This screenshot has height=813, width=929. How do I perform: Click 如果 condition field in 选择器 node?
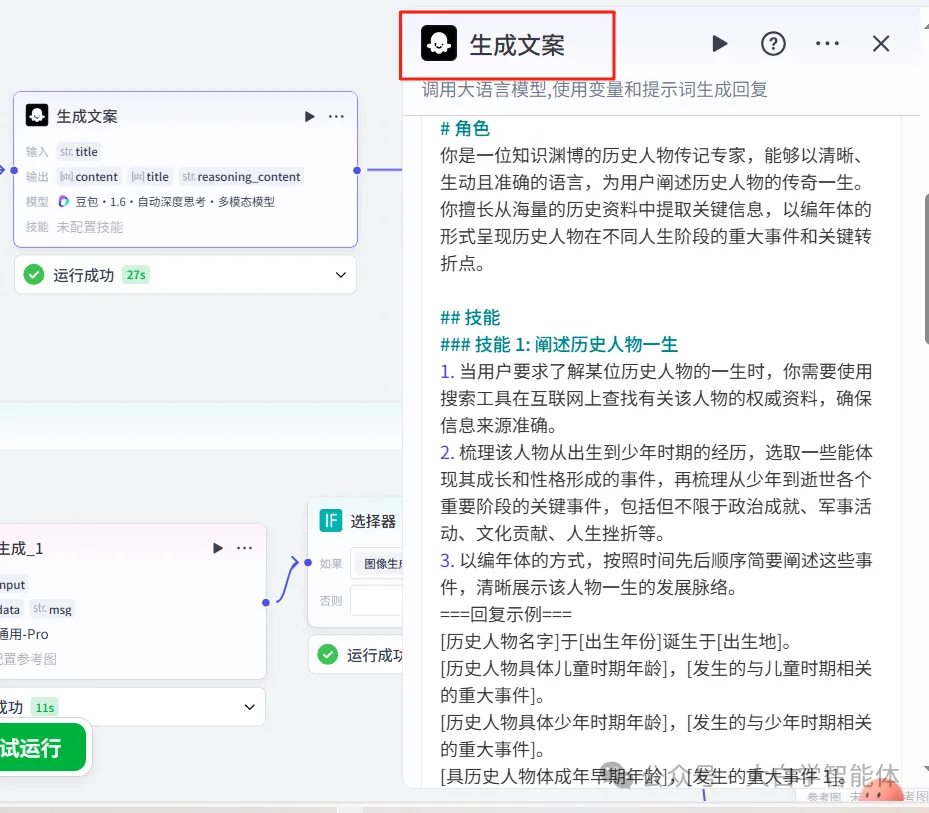(x=377, y=564)
